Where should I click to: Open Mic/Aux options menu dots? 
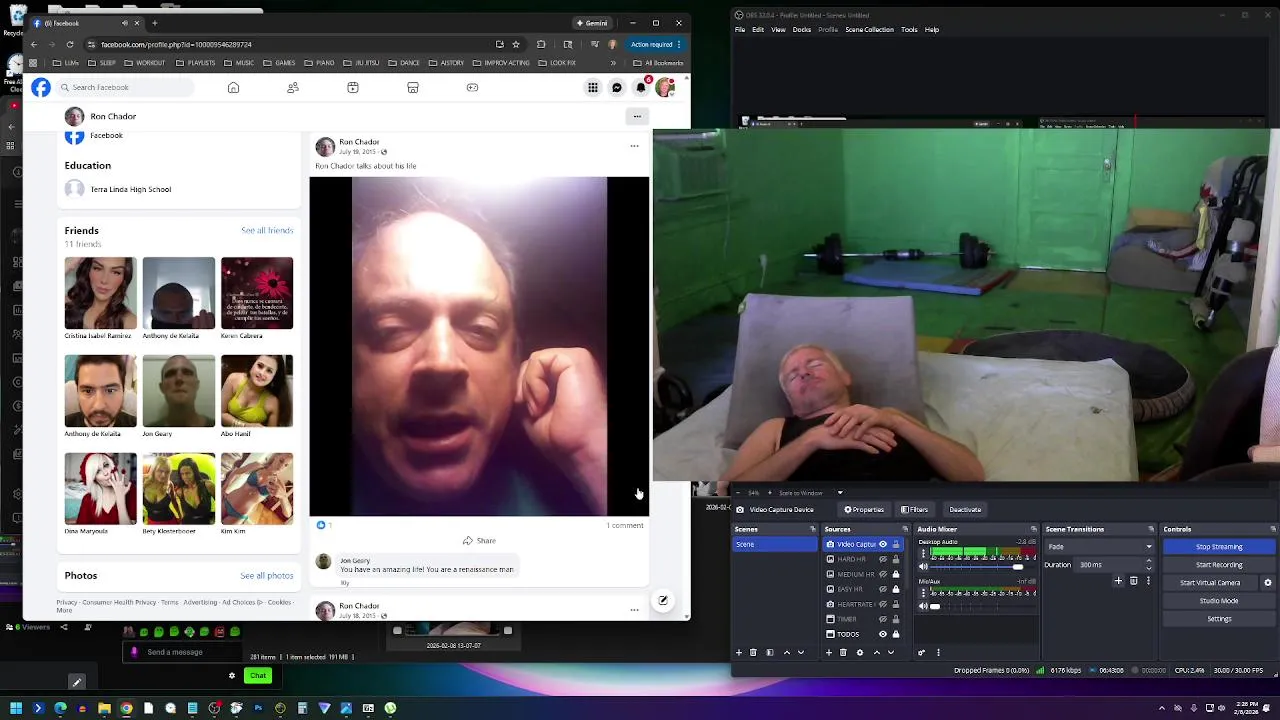(923, 593)
